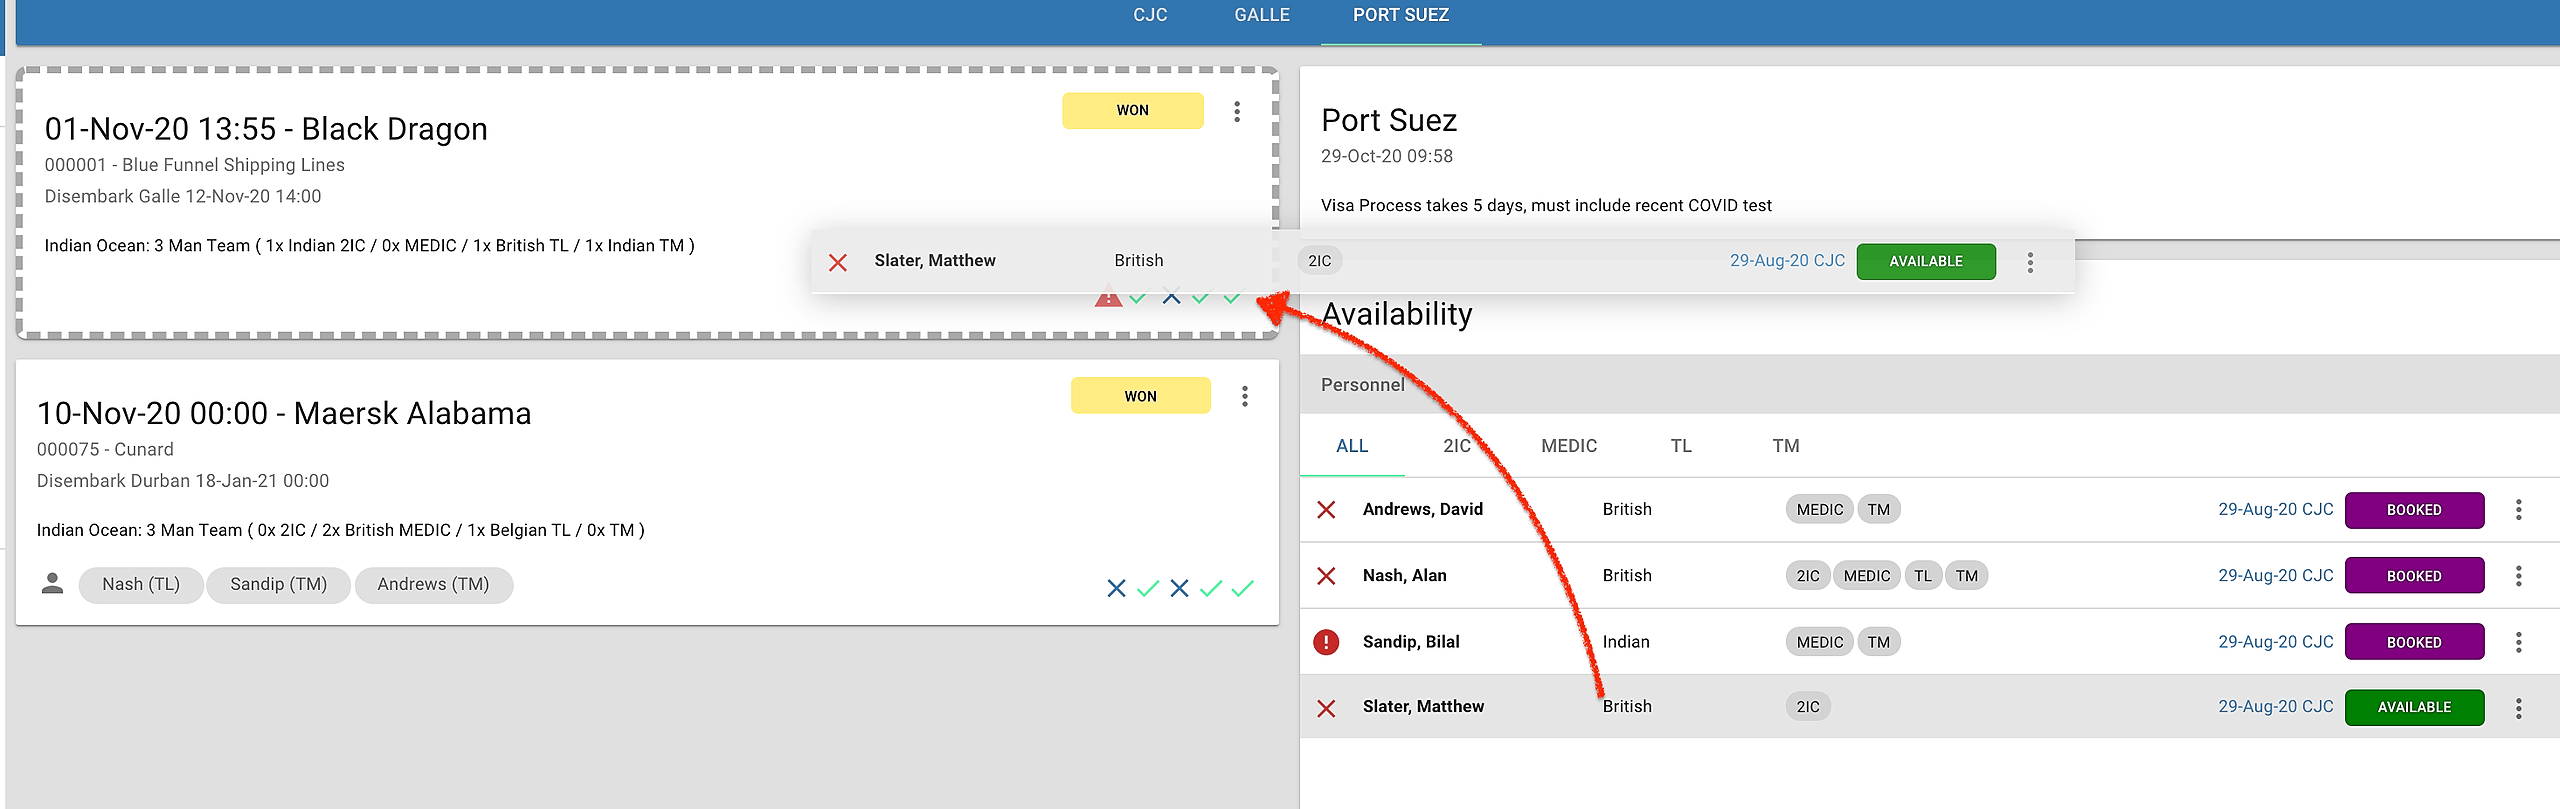Viewport: 2560px width, 809px height.
Task: Click the second blue X status icon on Maersk Alabama
Action: [x=1179, y=588]
